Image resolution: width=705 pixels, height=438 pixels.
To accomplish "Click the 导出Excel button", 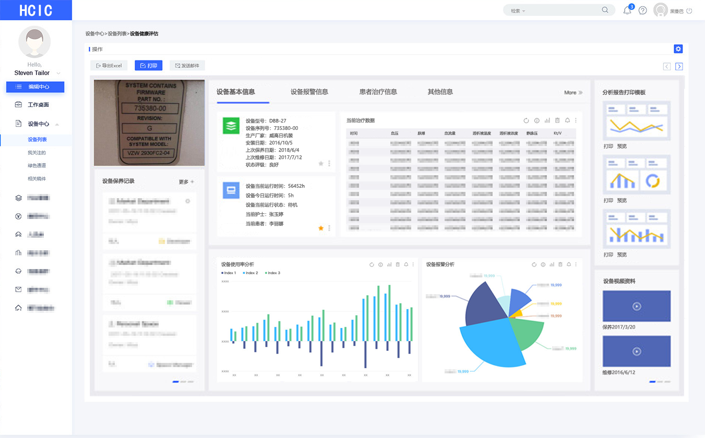I will click(109, 66).
